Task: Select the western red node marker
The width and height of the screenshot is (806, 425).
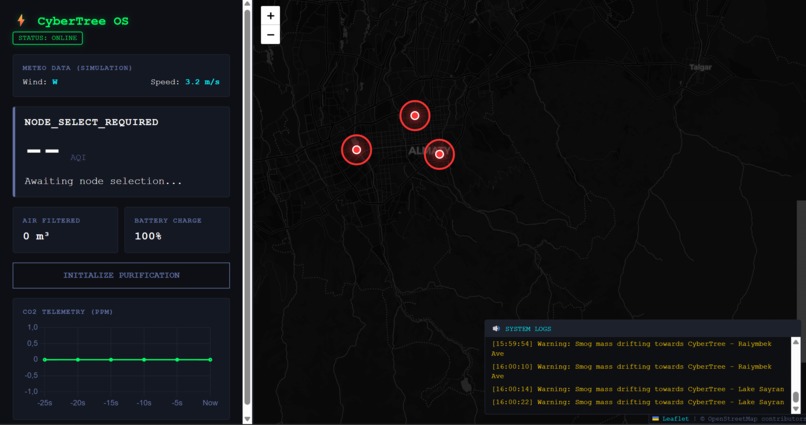Action: pos(356,150)
